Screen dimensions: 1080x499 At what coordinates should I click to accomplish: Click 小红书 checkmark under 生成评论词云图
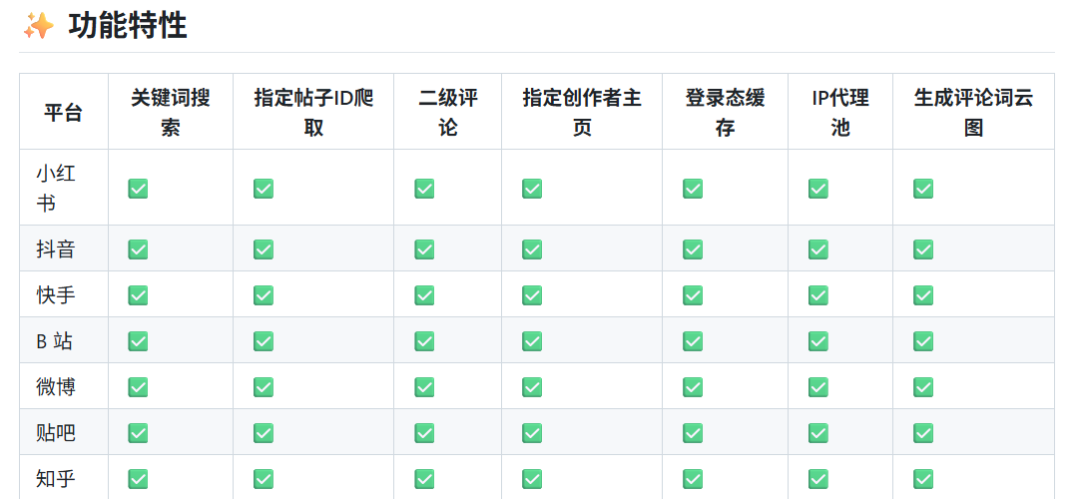click(923, 188)
